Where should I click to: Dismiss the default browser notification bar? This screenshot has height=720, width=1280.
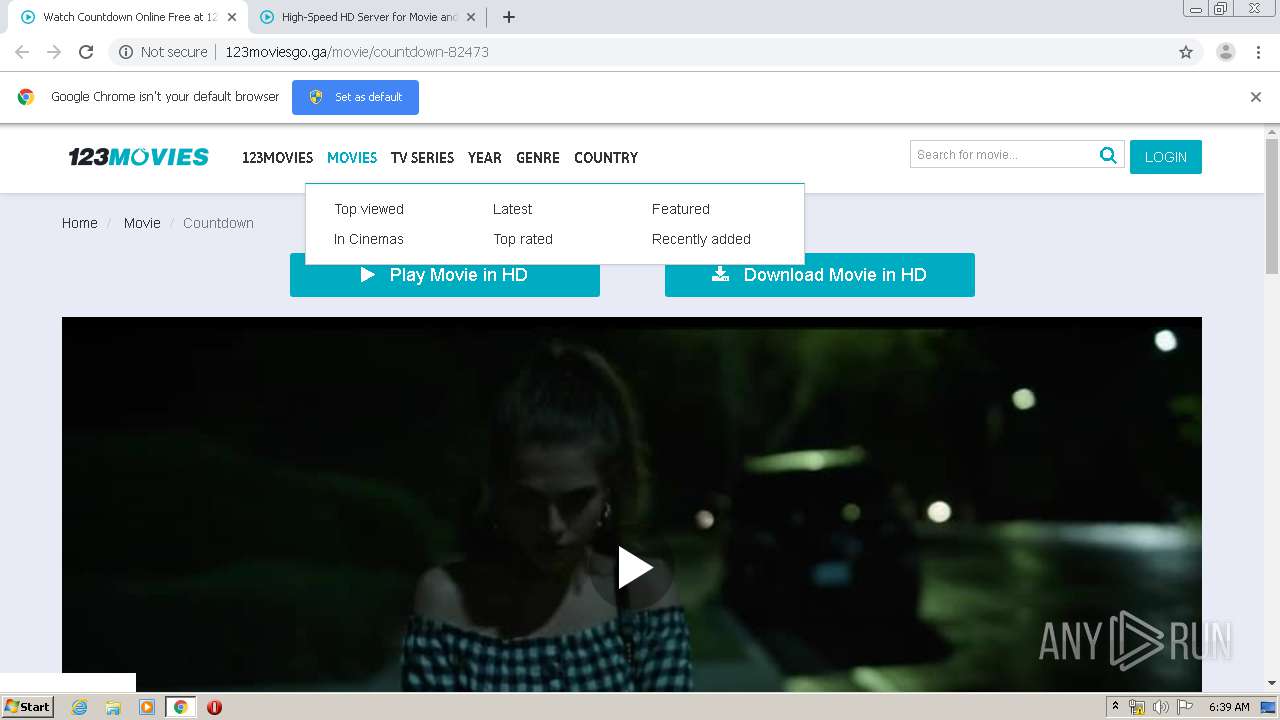tap(1256, 97)
